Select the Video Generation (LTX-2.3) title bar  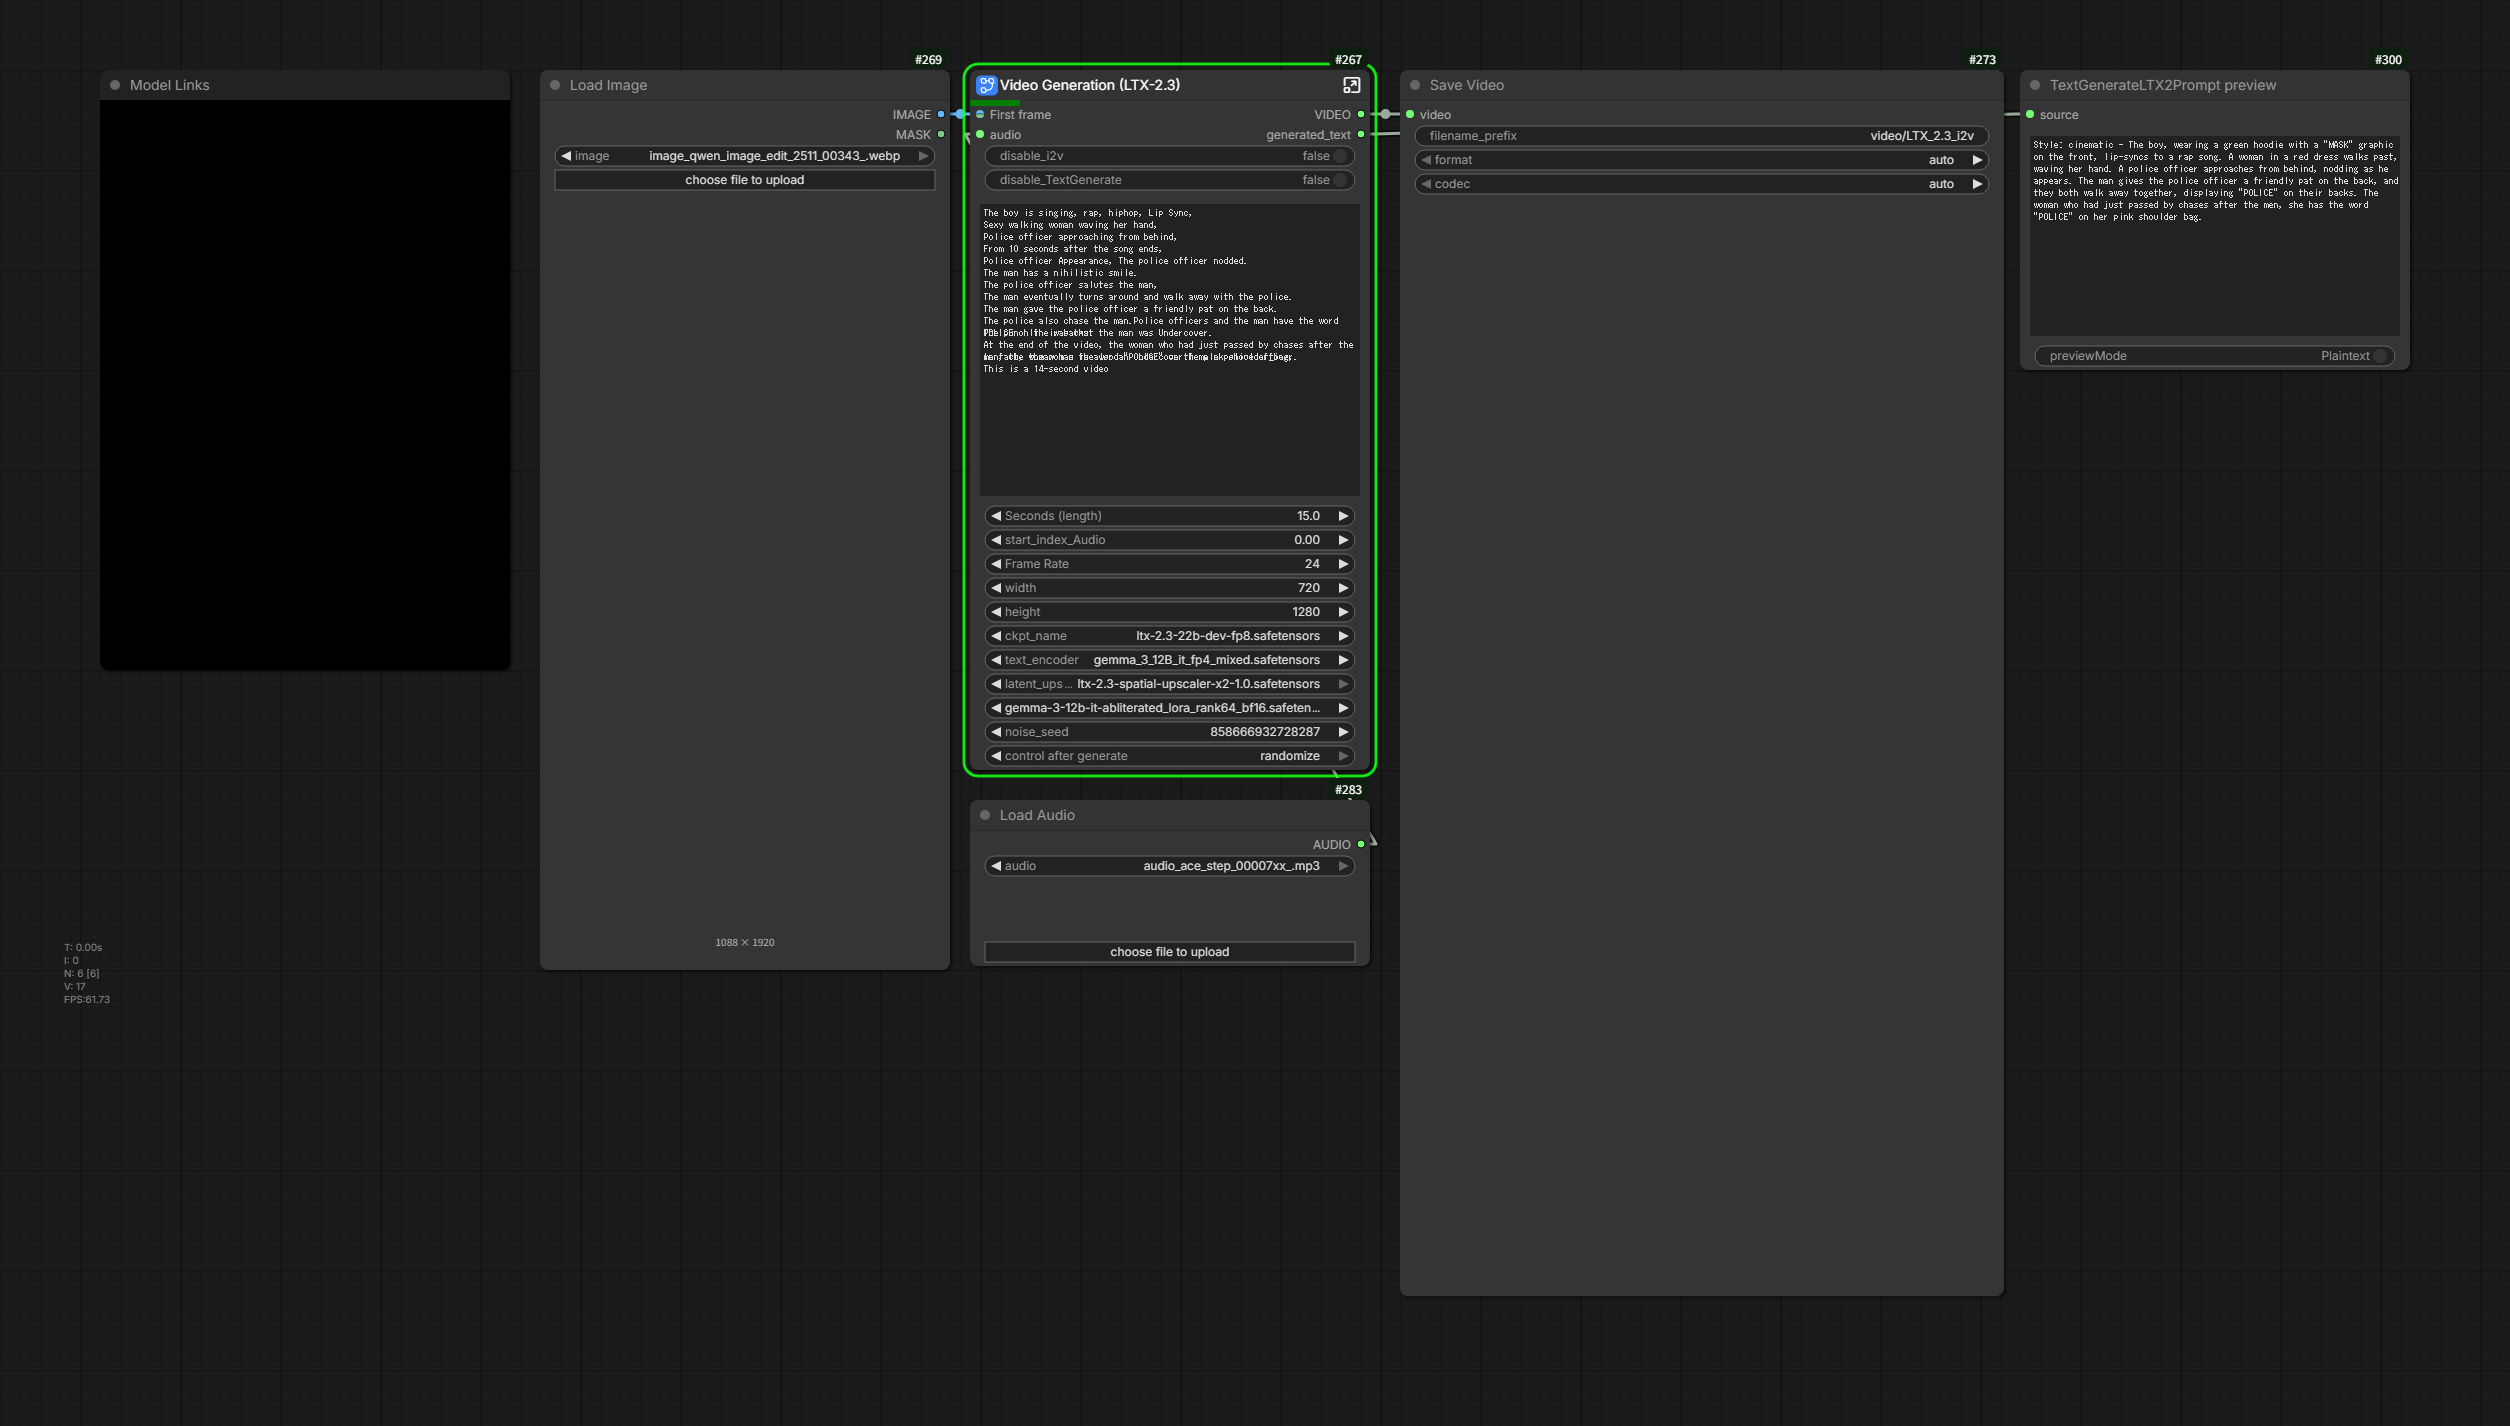(x=1170, y=85)
